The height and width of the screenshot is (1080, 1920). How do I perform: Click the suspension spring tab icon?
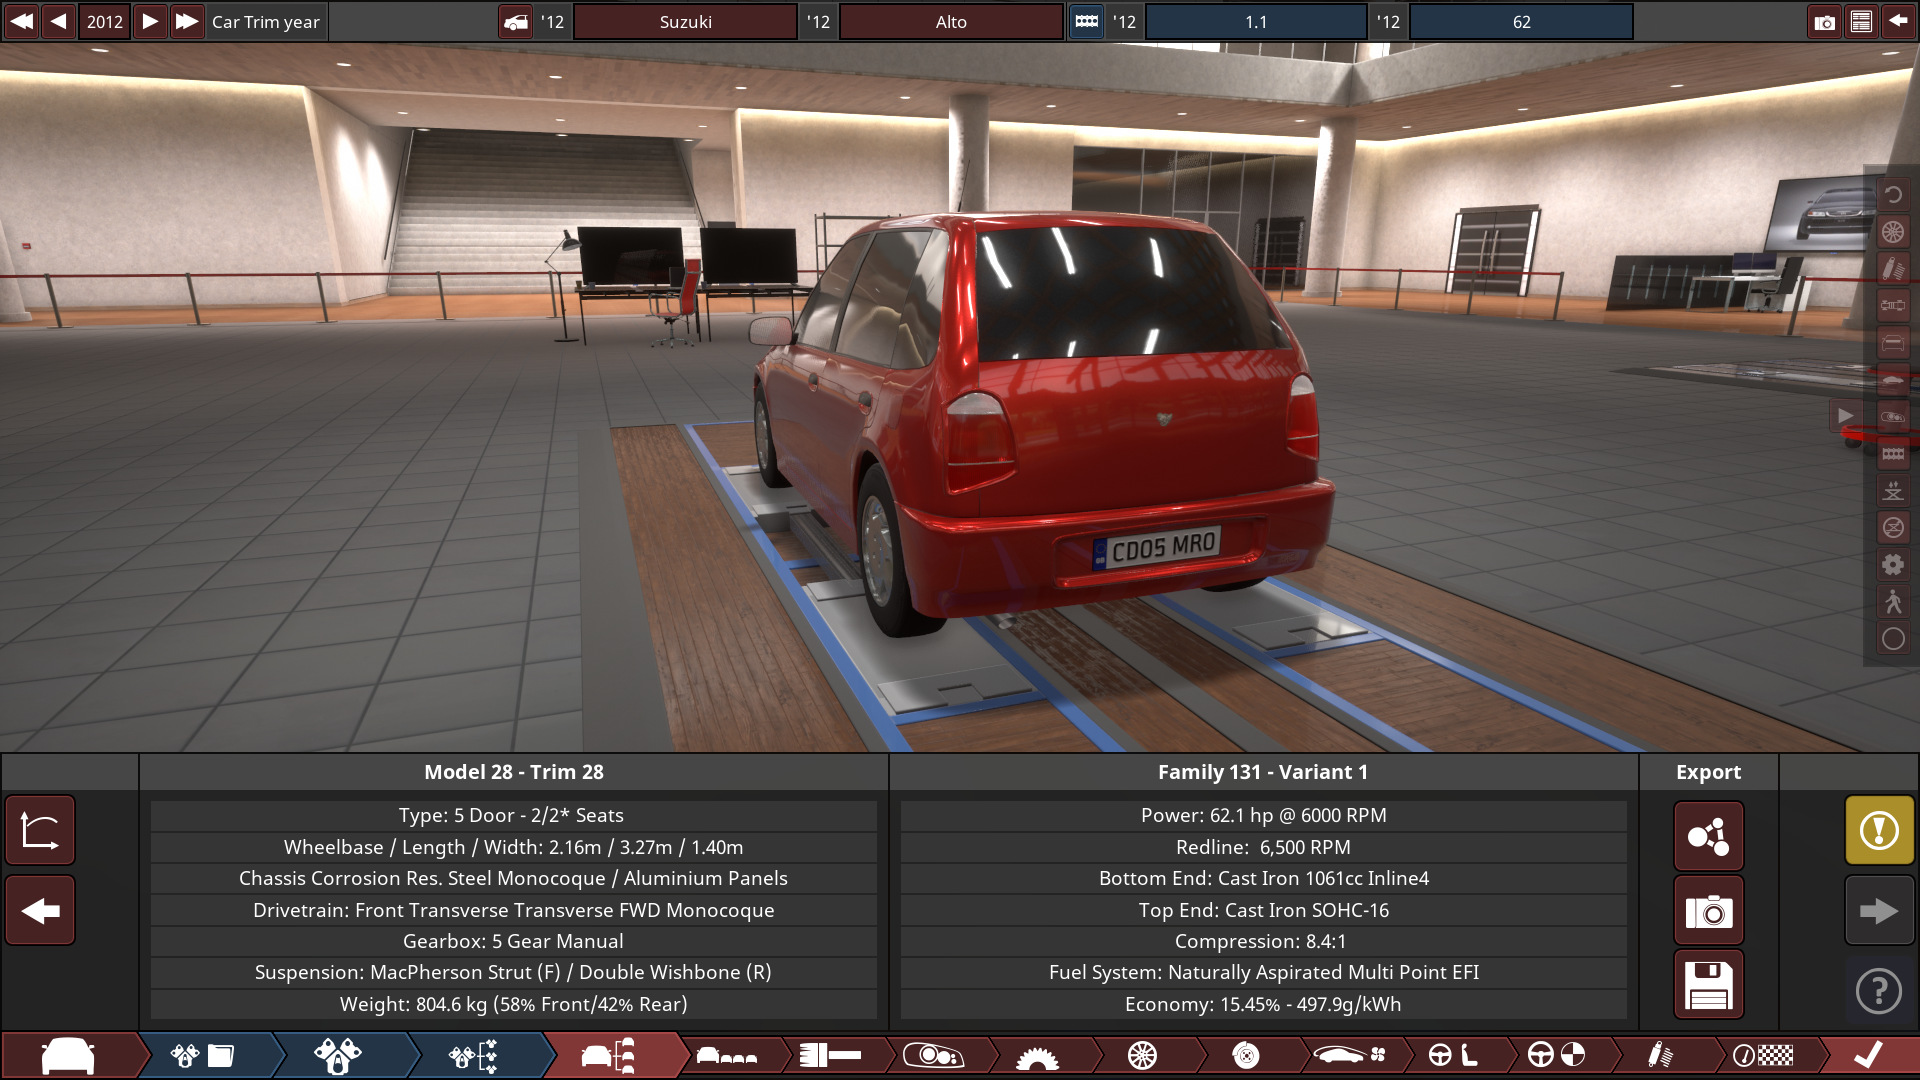click(1659, 1055)
